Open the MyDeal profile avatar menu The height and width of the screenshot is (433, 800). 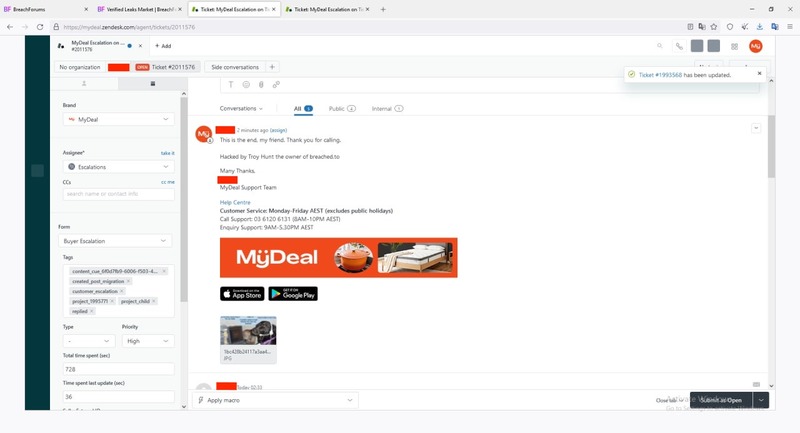[756, 46]
